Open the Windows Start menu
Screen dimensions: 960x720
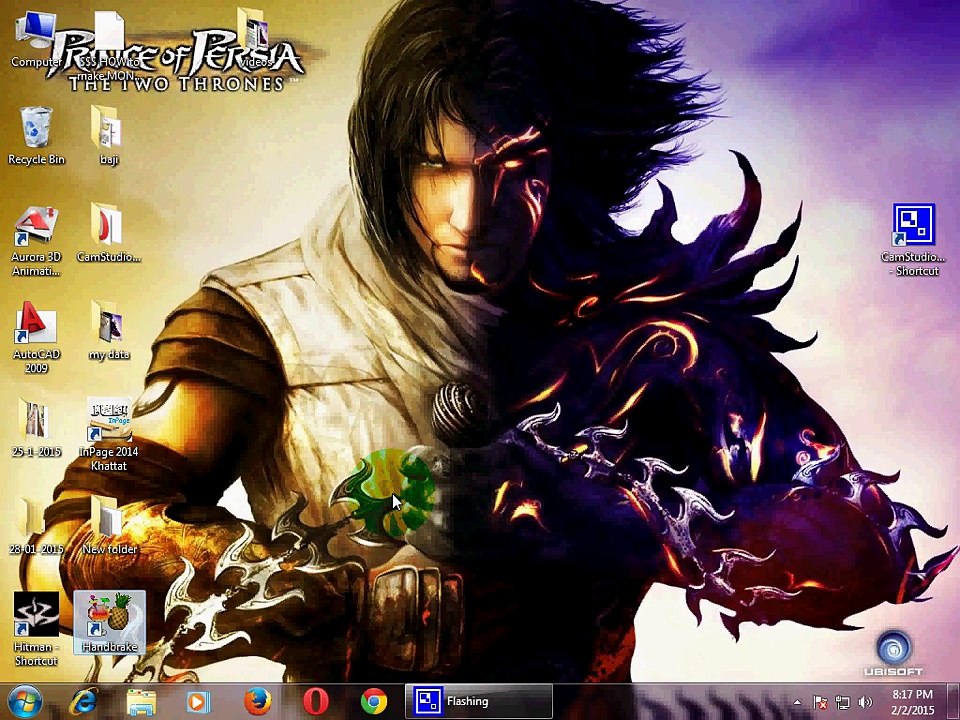pos(24,702)
